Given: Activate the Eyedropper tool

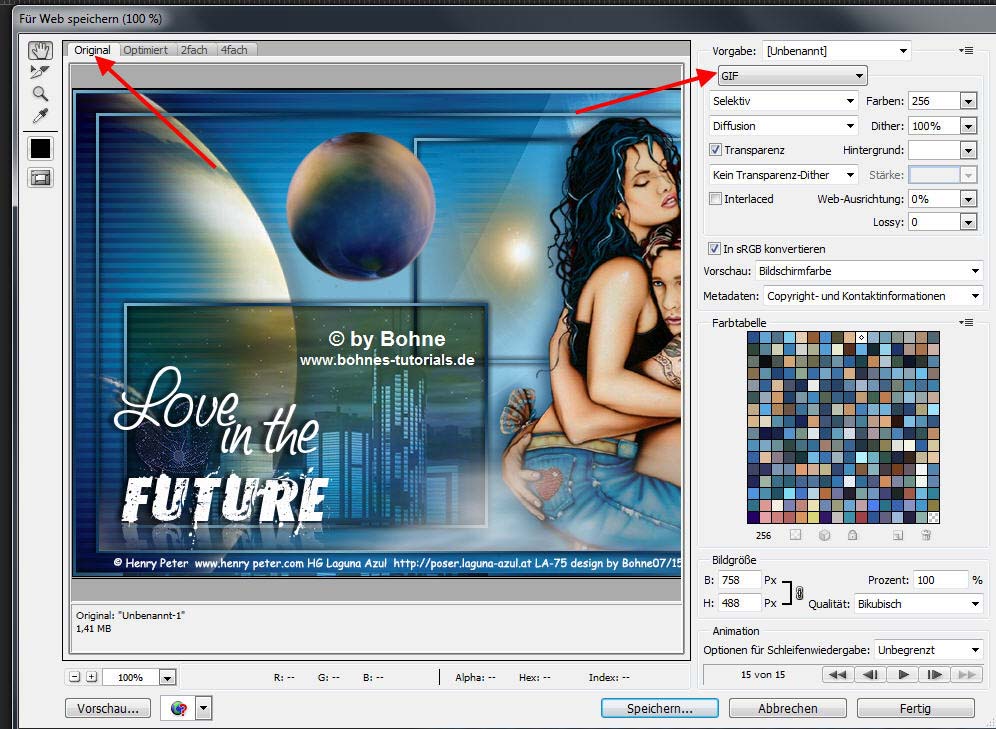Looking at the screenshot, I should tap(40, 116).
